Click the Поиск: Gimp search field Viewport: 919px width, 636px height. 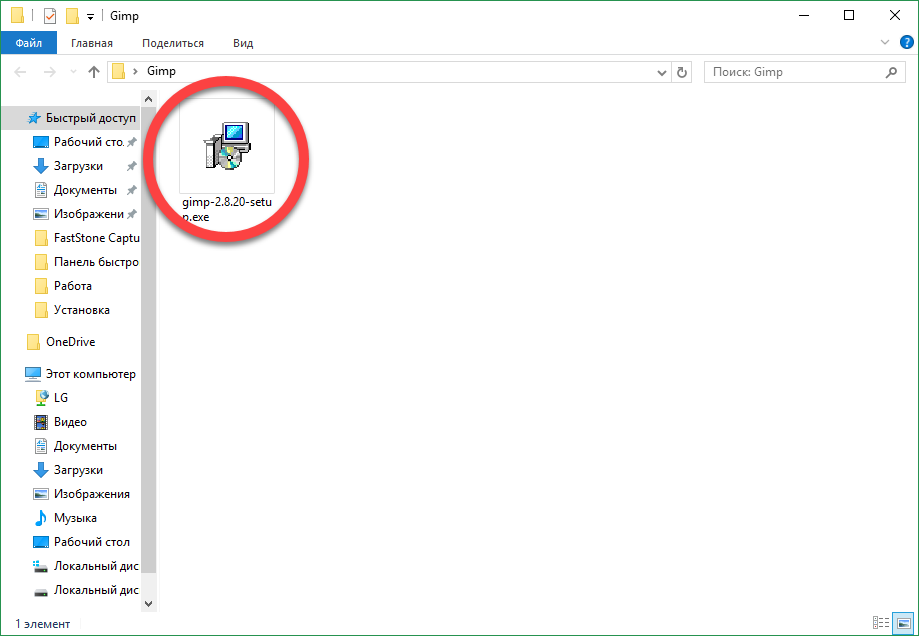pyautogui.click(x=795, y=72)
